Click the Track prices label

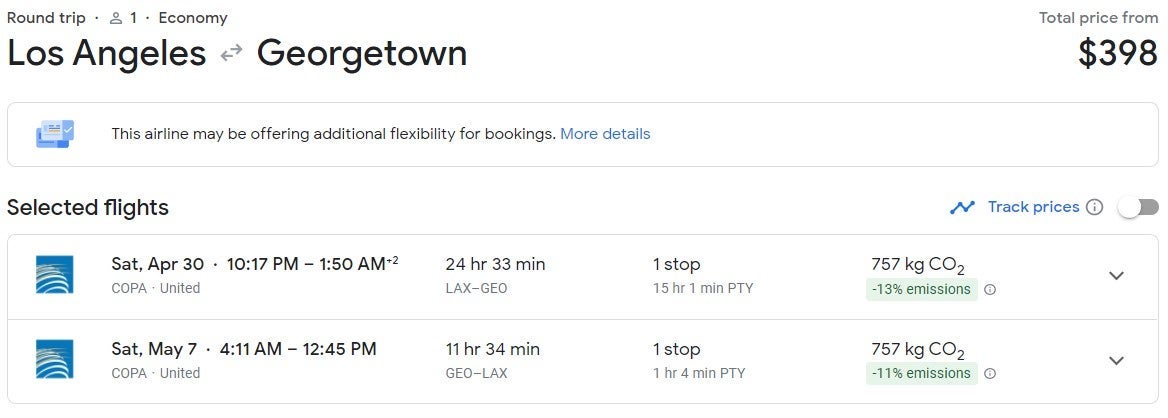1033,207
